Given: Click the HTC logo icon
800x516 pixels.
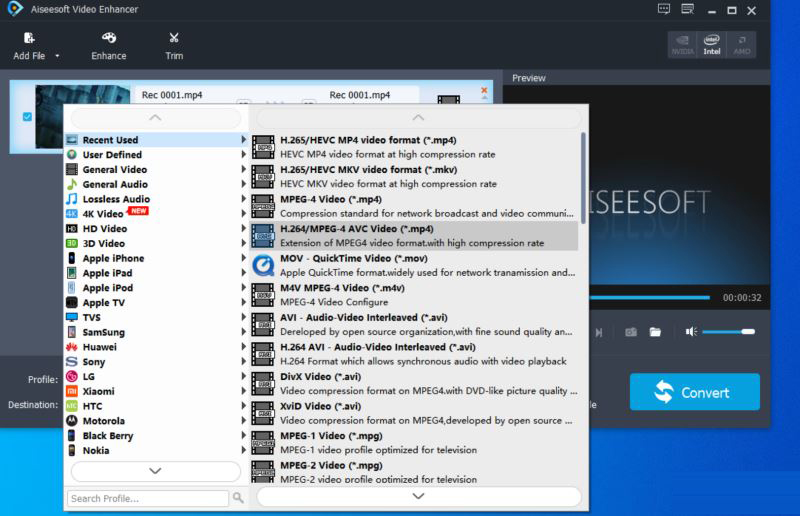Looking at the screenshot, I should 72,406.
